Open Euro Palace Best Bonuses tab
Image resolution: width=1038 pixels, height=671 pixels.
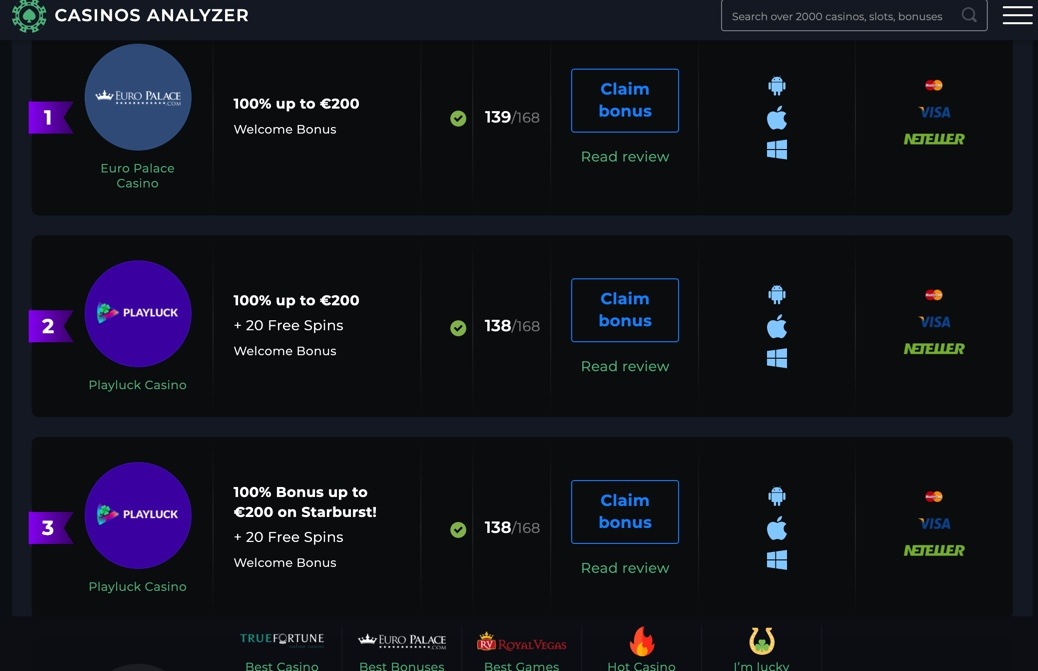click(402, 649)
